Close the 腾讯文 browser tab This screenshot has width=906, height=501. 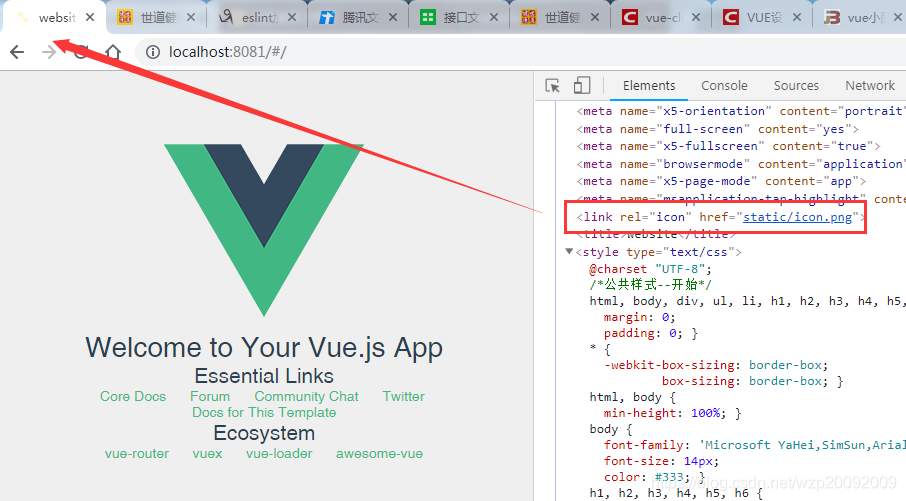pos(393,17)
